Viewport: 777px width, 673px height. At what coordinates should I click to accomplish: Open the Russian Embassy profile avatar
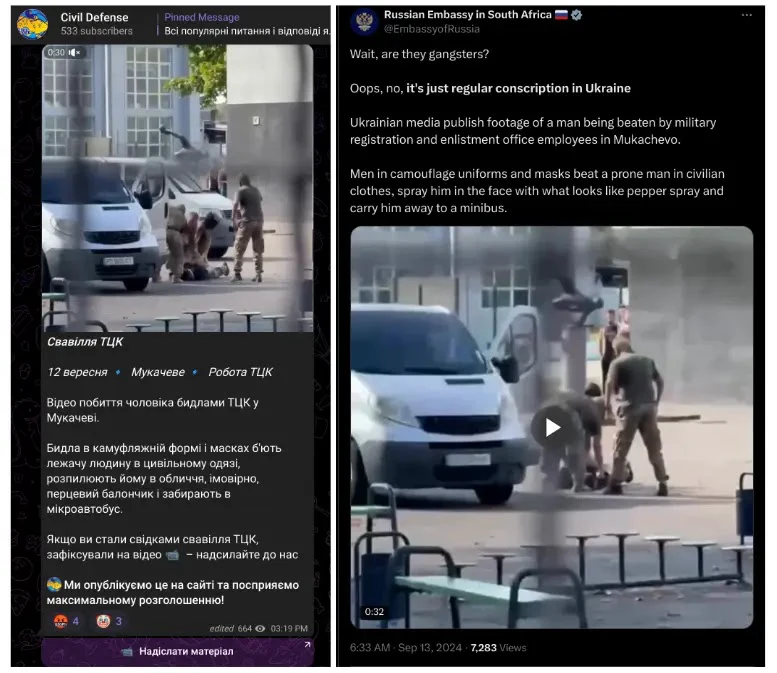click(364, 22)
